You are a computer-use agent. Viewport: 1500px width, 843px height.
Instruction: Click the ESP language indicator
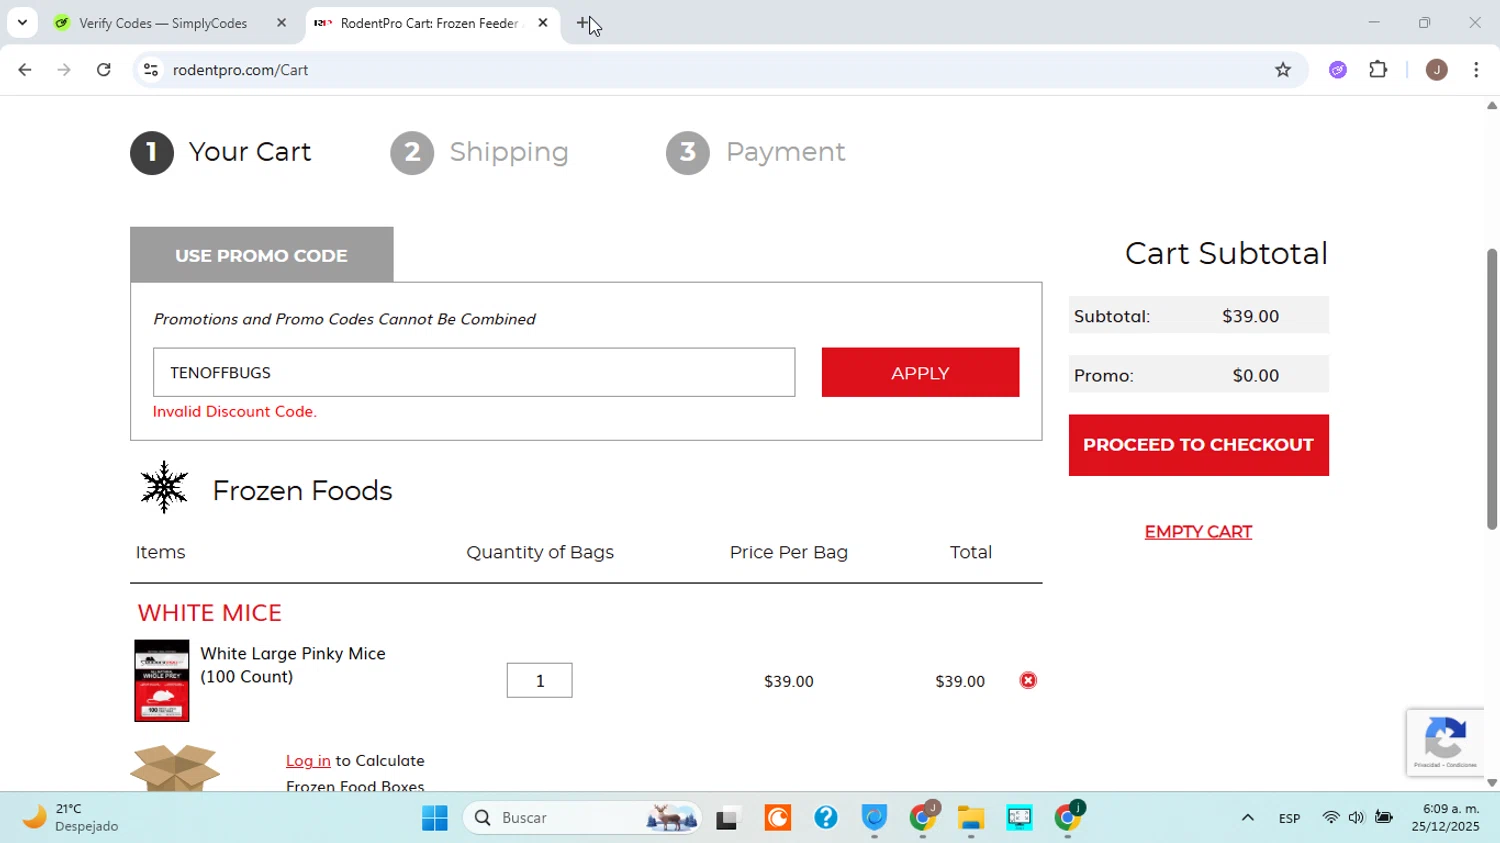pos(1289,819)
